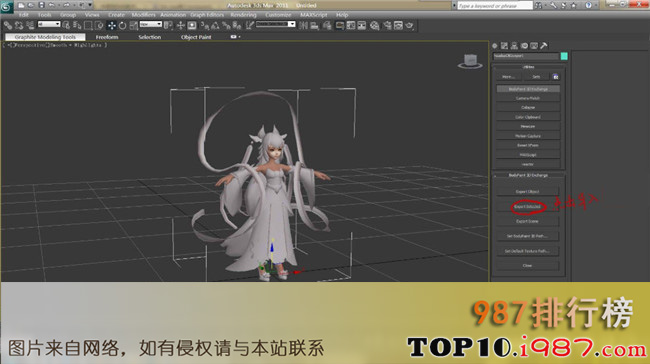Open the Selection Filter dropdown

click(49, 24)
